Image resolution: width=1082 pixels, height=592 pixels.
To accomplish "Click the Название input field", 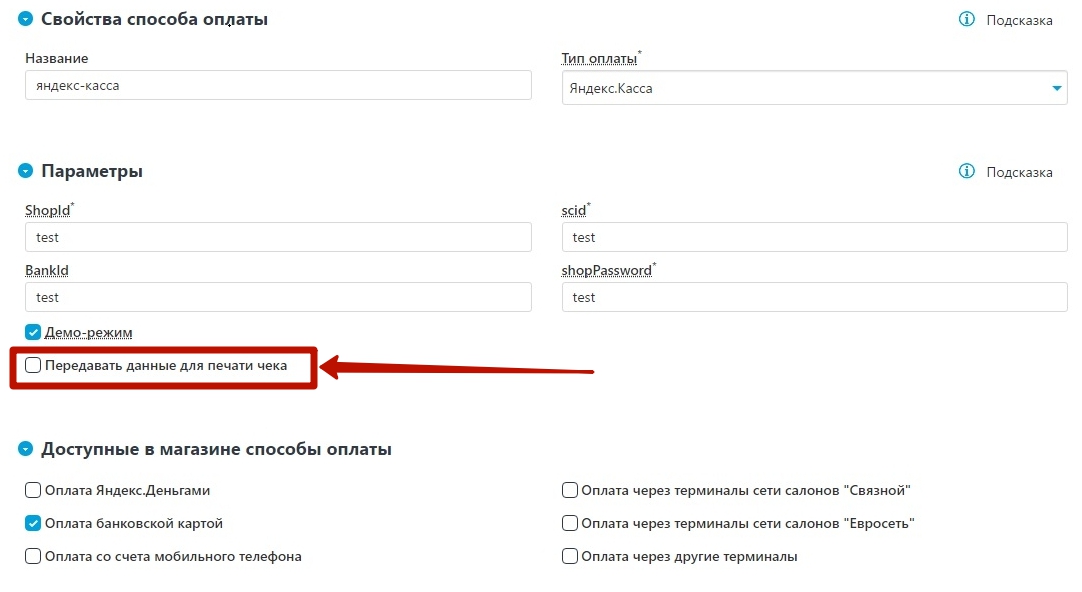I will 278,86.
